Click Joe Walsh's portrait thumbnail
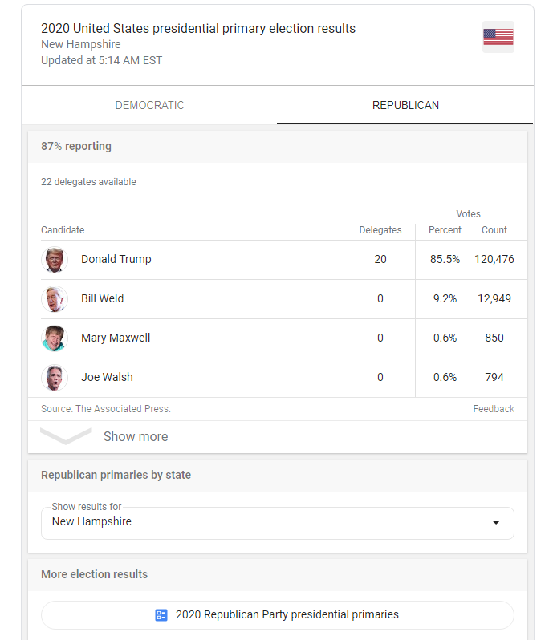Viewport: 549px width, 640px height. [x=54, y=377]
